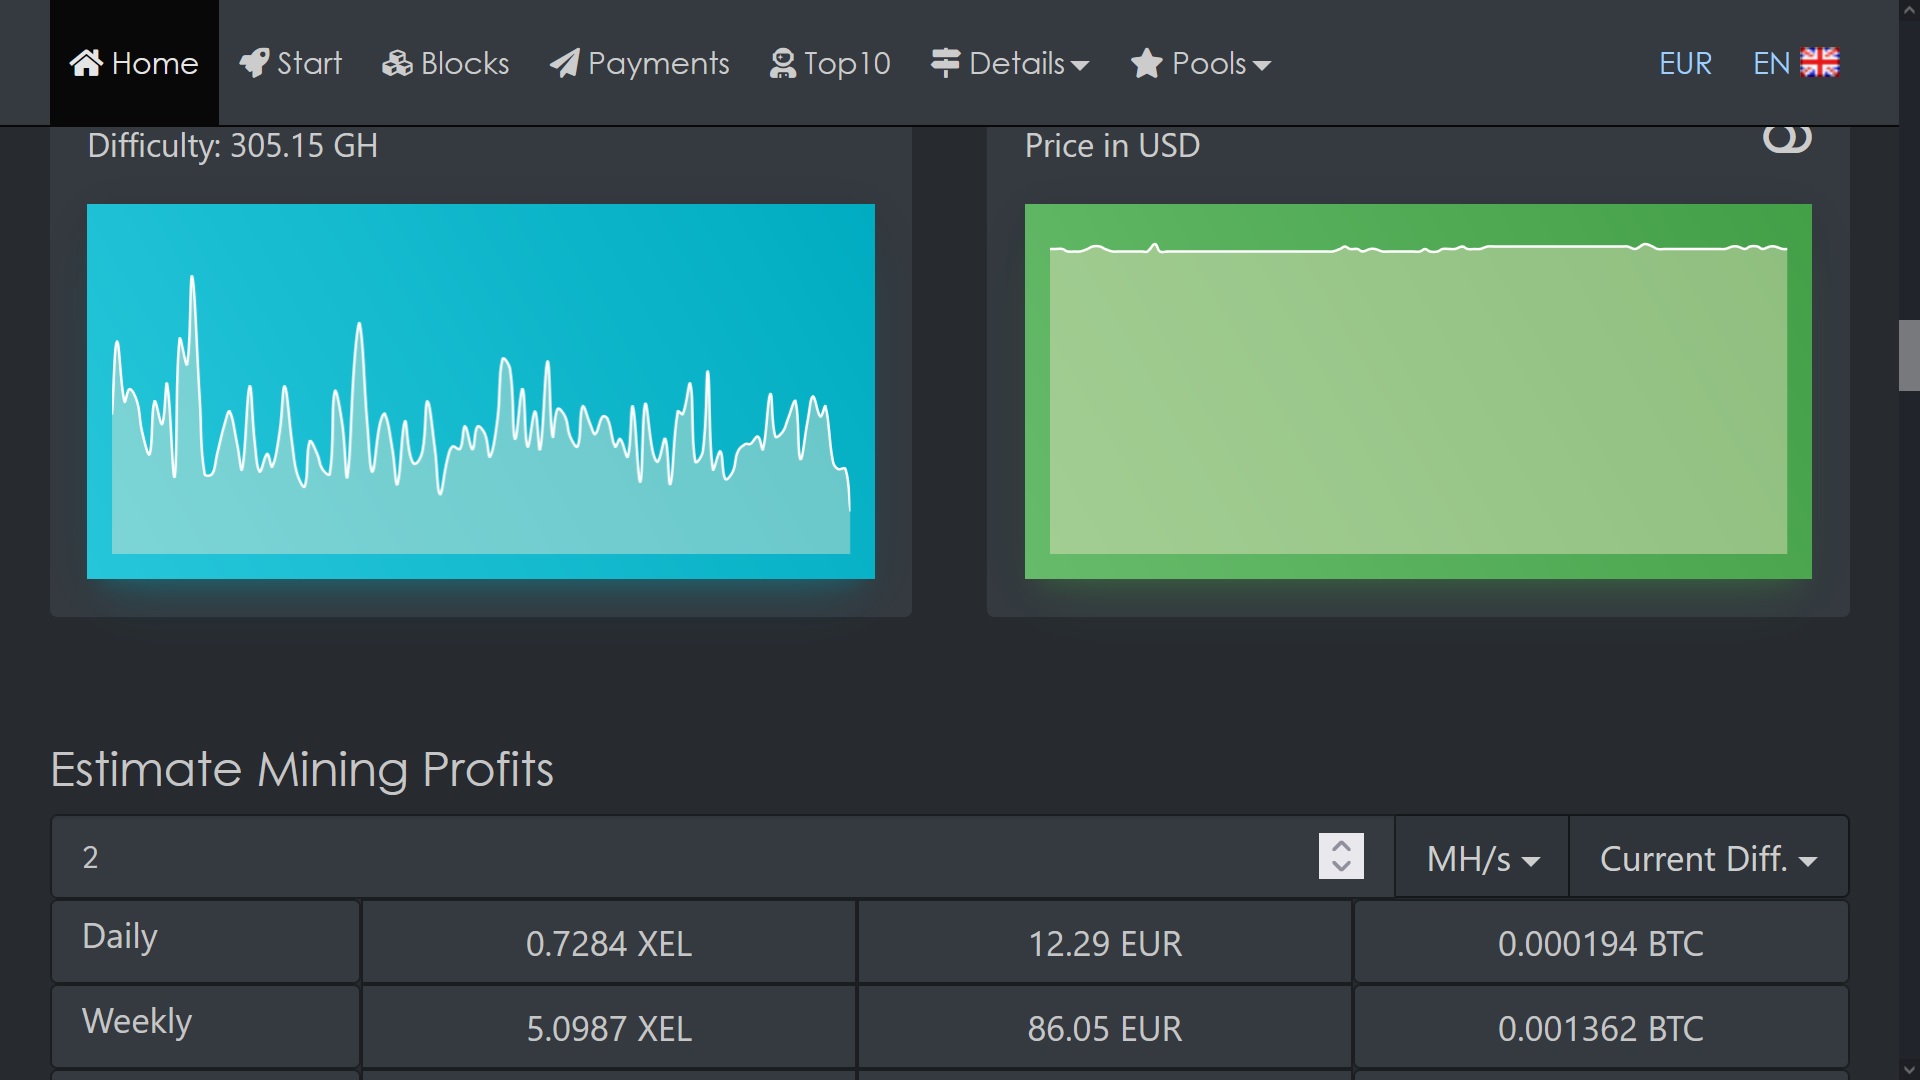Expand the Details menu caret

point(1080,66)
